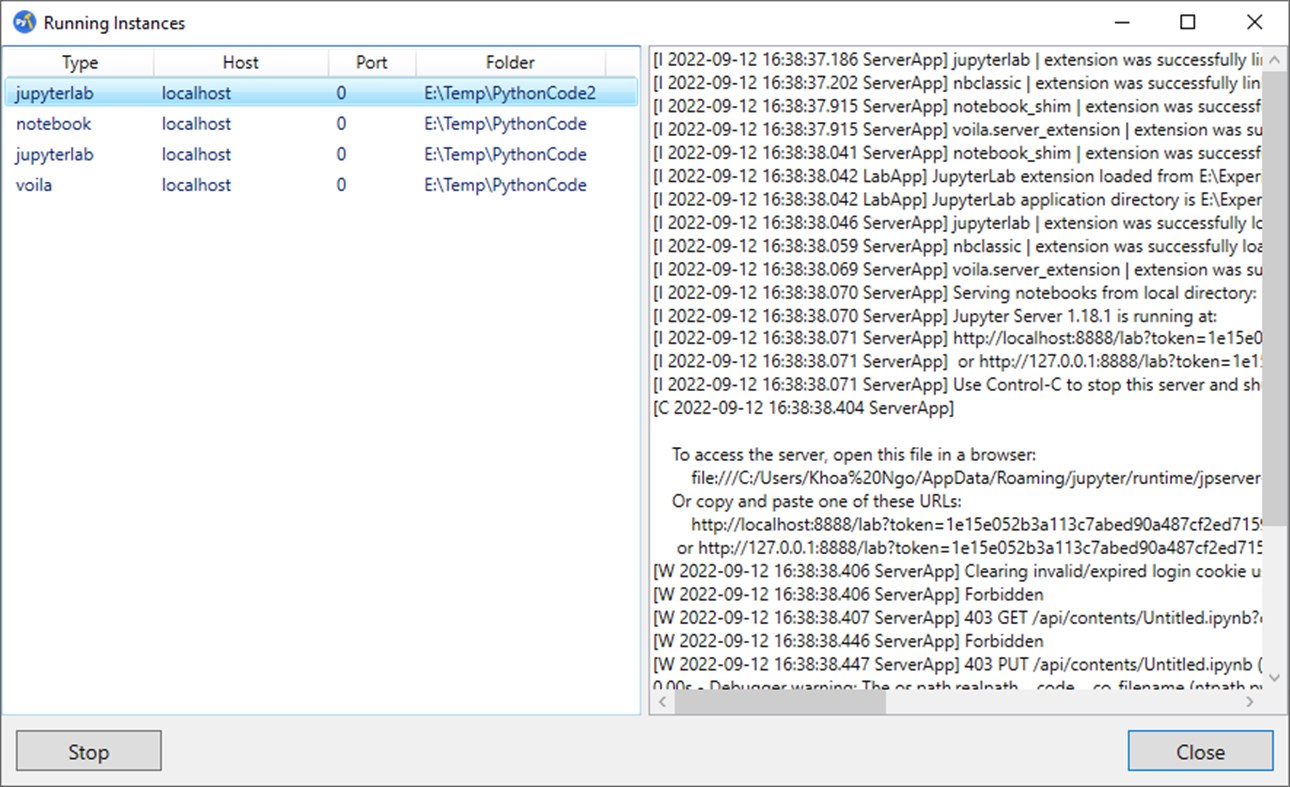Click the port value of voila row
This screenshot has width=1290, height=787.
[341, 185]
